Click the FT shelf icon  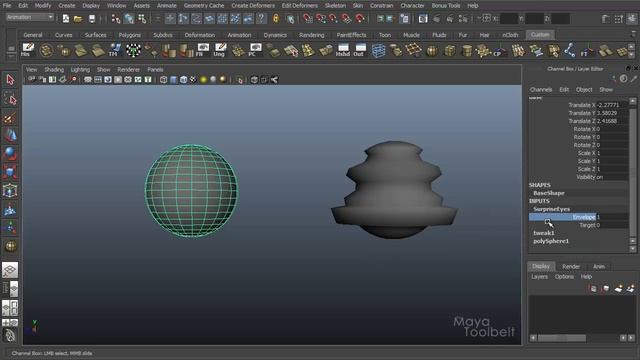(587, 51)
